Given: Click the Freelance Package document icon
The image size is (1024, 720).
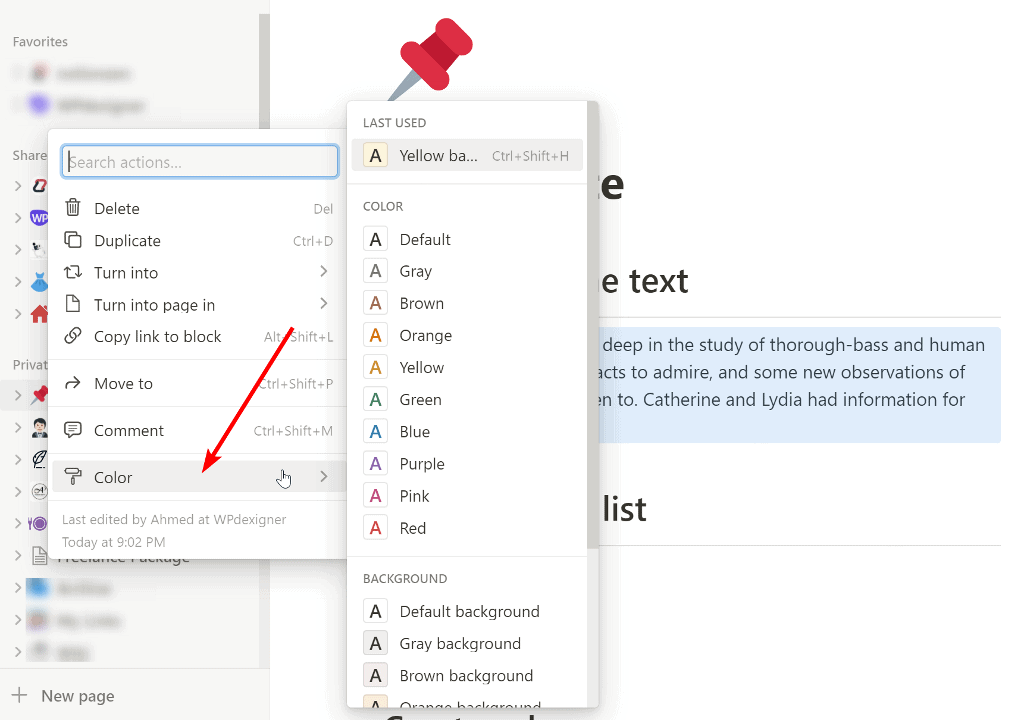Looking at the screenshot, I should coord(37,556).
